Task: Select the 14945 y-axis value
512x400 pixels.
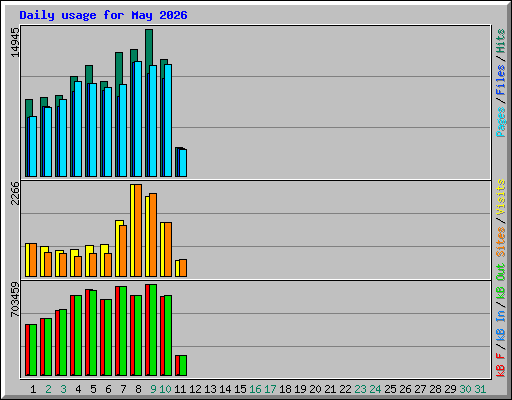Action: tap(15, 42)
